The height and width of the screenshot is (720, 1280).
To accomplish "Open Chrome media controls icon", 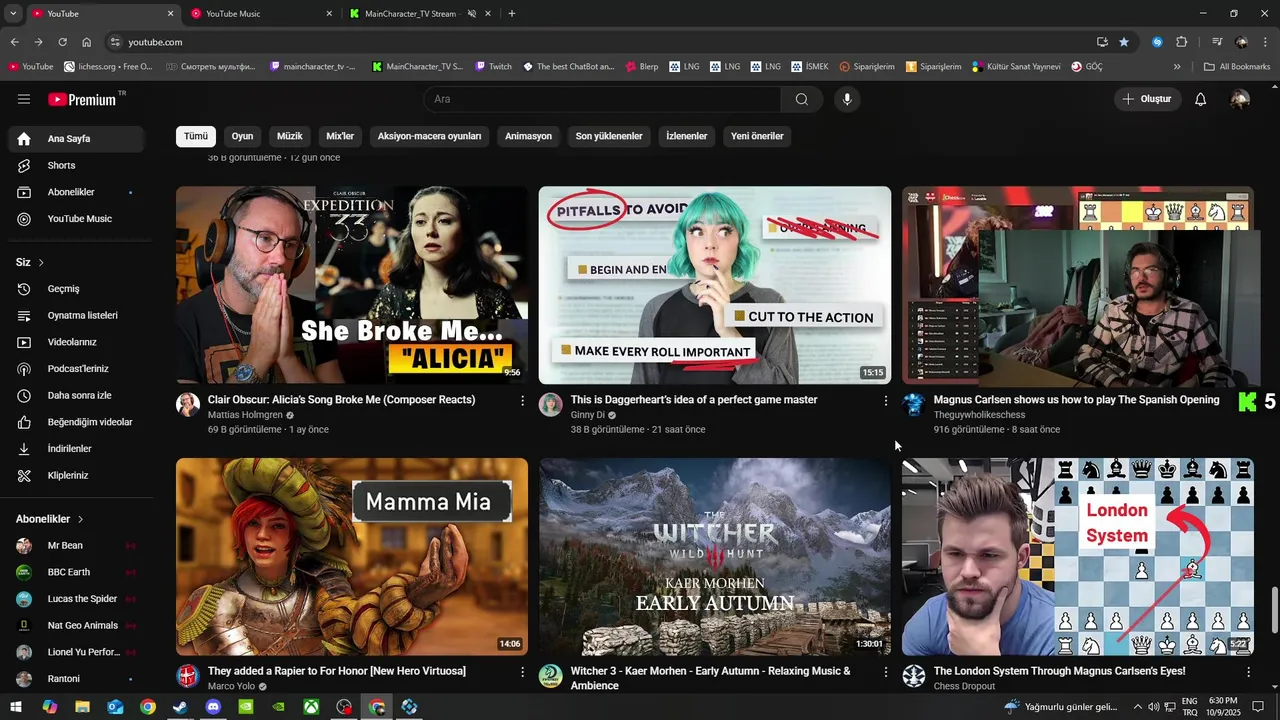I will click(1217, 42).
